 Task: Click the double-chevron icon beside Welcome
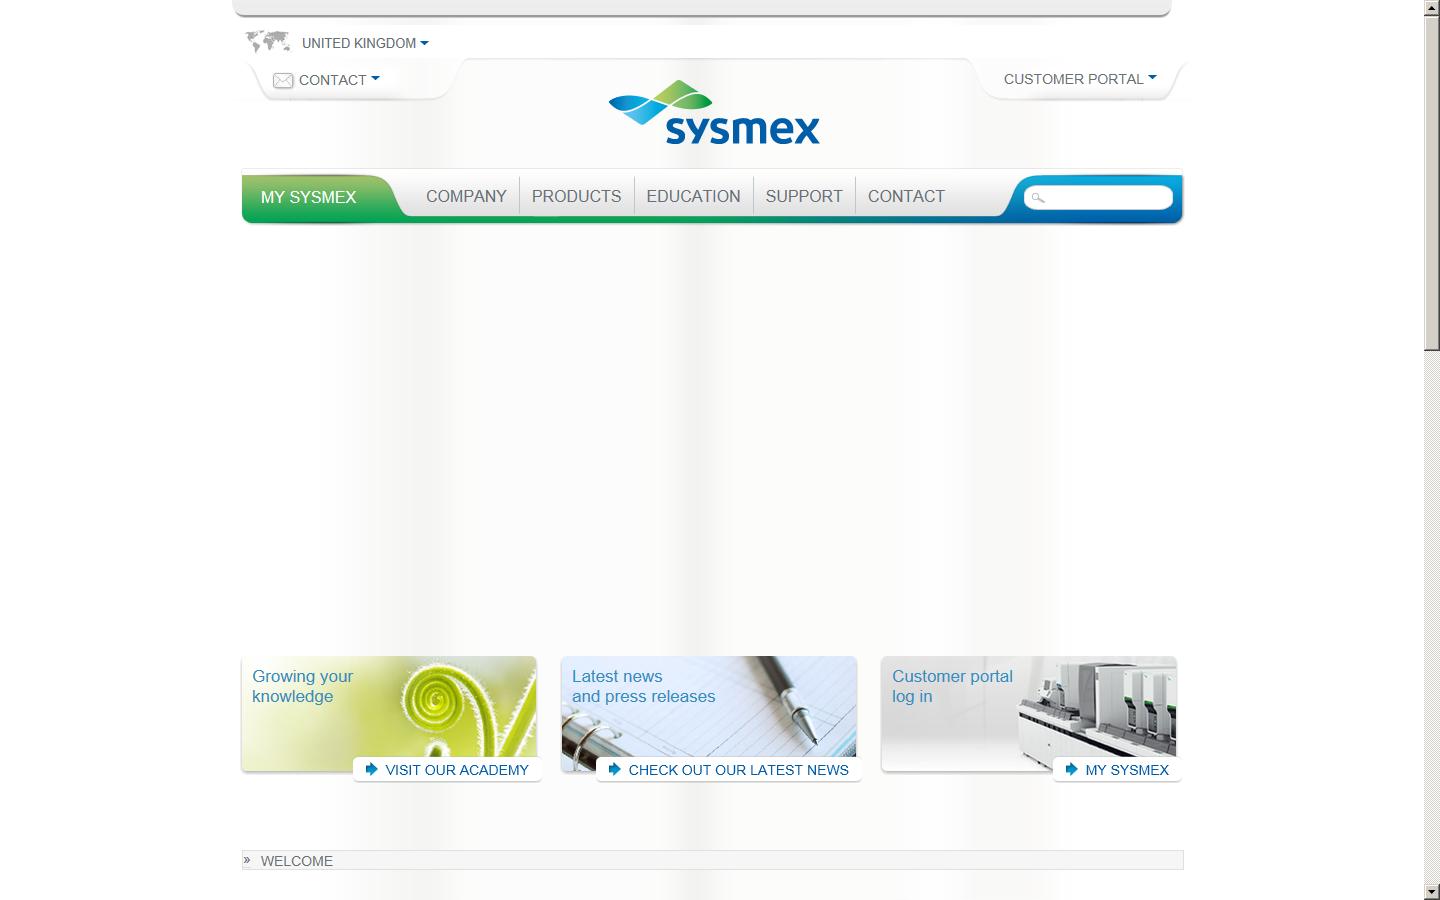pyautogui.click(x=248, y=860)
